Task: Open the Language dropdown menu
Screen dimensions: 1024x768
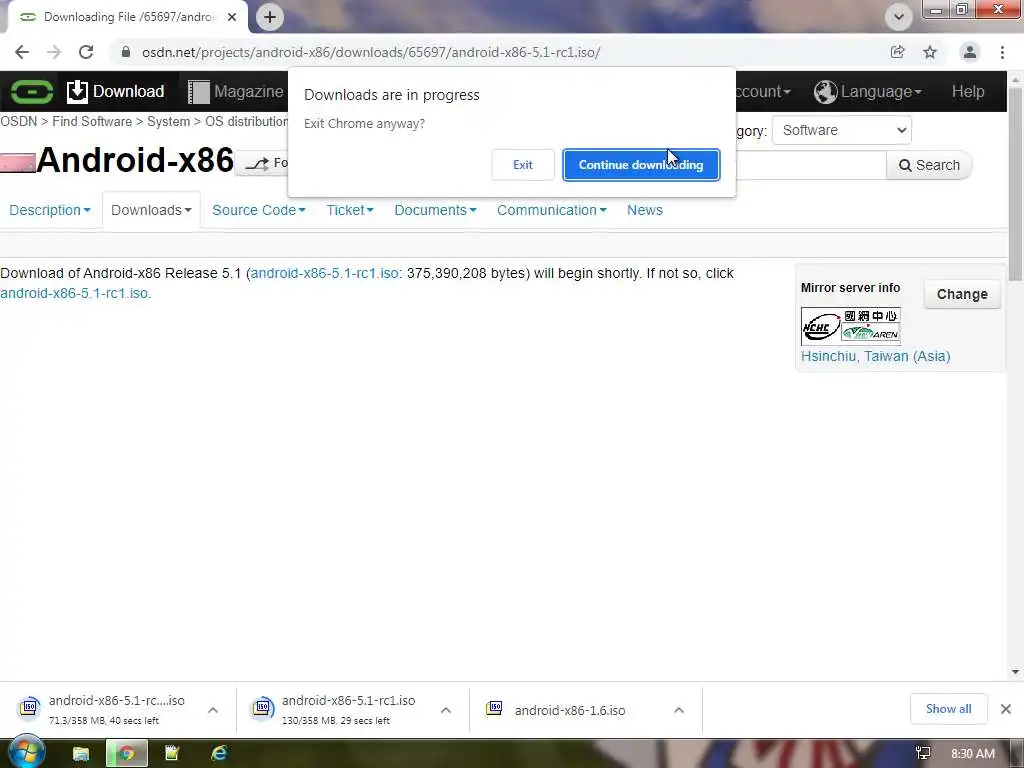Action: (867, 91)
